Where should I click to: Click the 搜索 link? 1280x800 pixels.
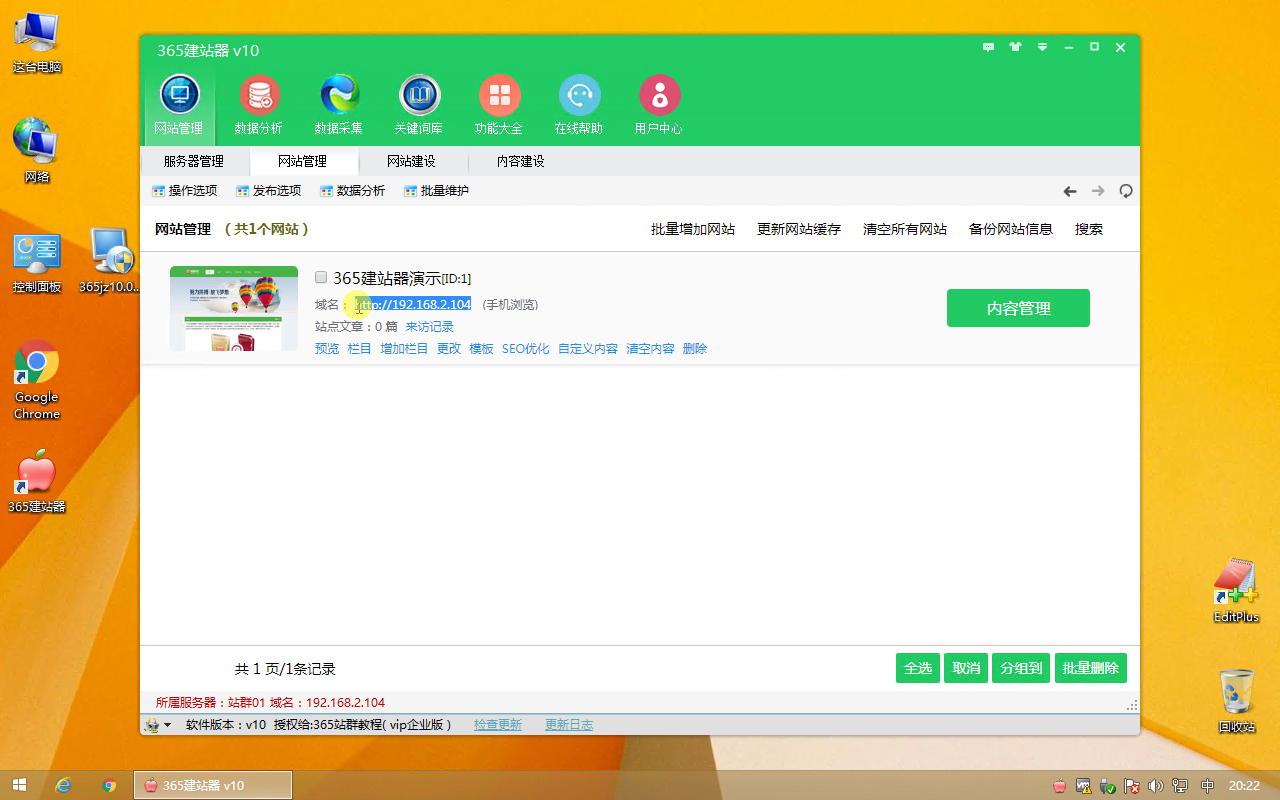(x=1089, y=229)
